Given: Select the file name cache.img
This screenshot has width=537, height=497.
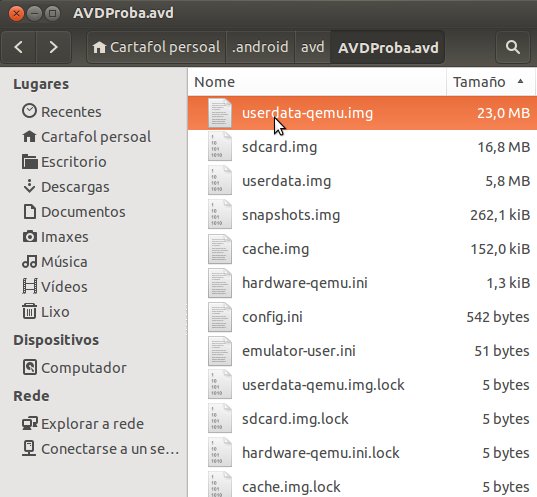Looking at the screenshot, I should click(x=276, y=249).
